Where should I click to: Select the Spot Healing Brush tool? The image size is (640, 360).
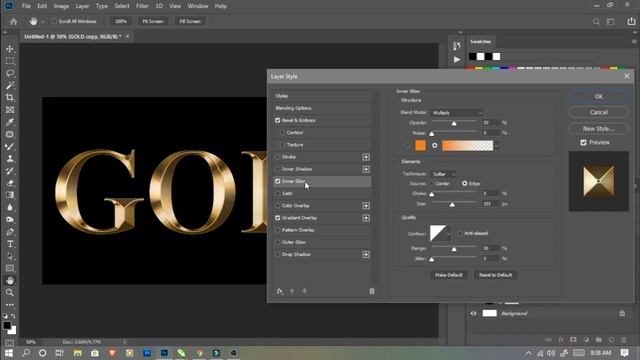[10, 134]
